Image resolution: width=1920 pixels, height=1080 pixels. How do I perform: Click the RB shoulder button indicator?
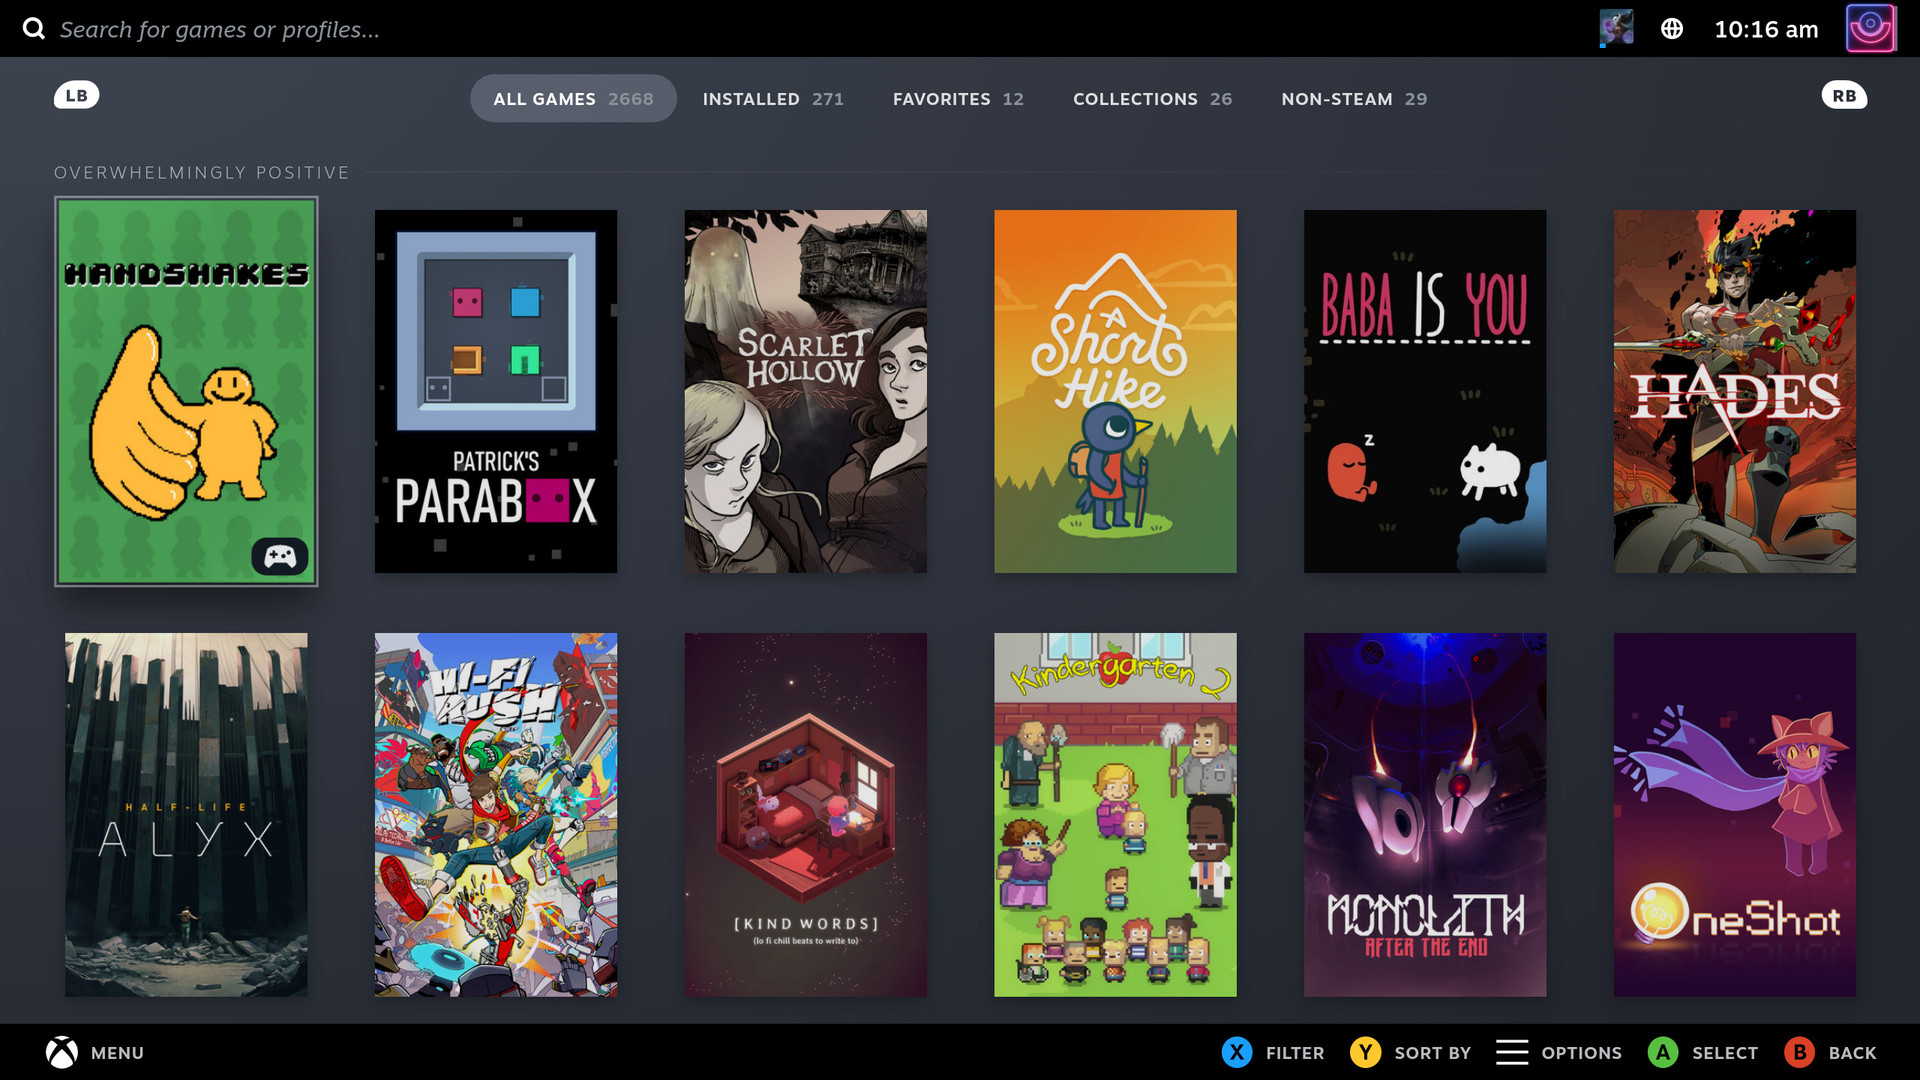[1844, 96]
